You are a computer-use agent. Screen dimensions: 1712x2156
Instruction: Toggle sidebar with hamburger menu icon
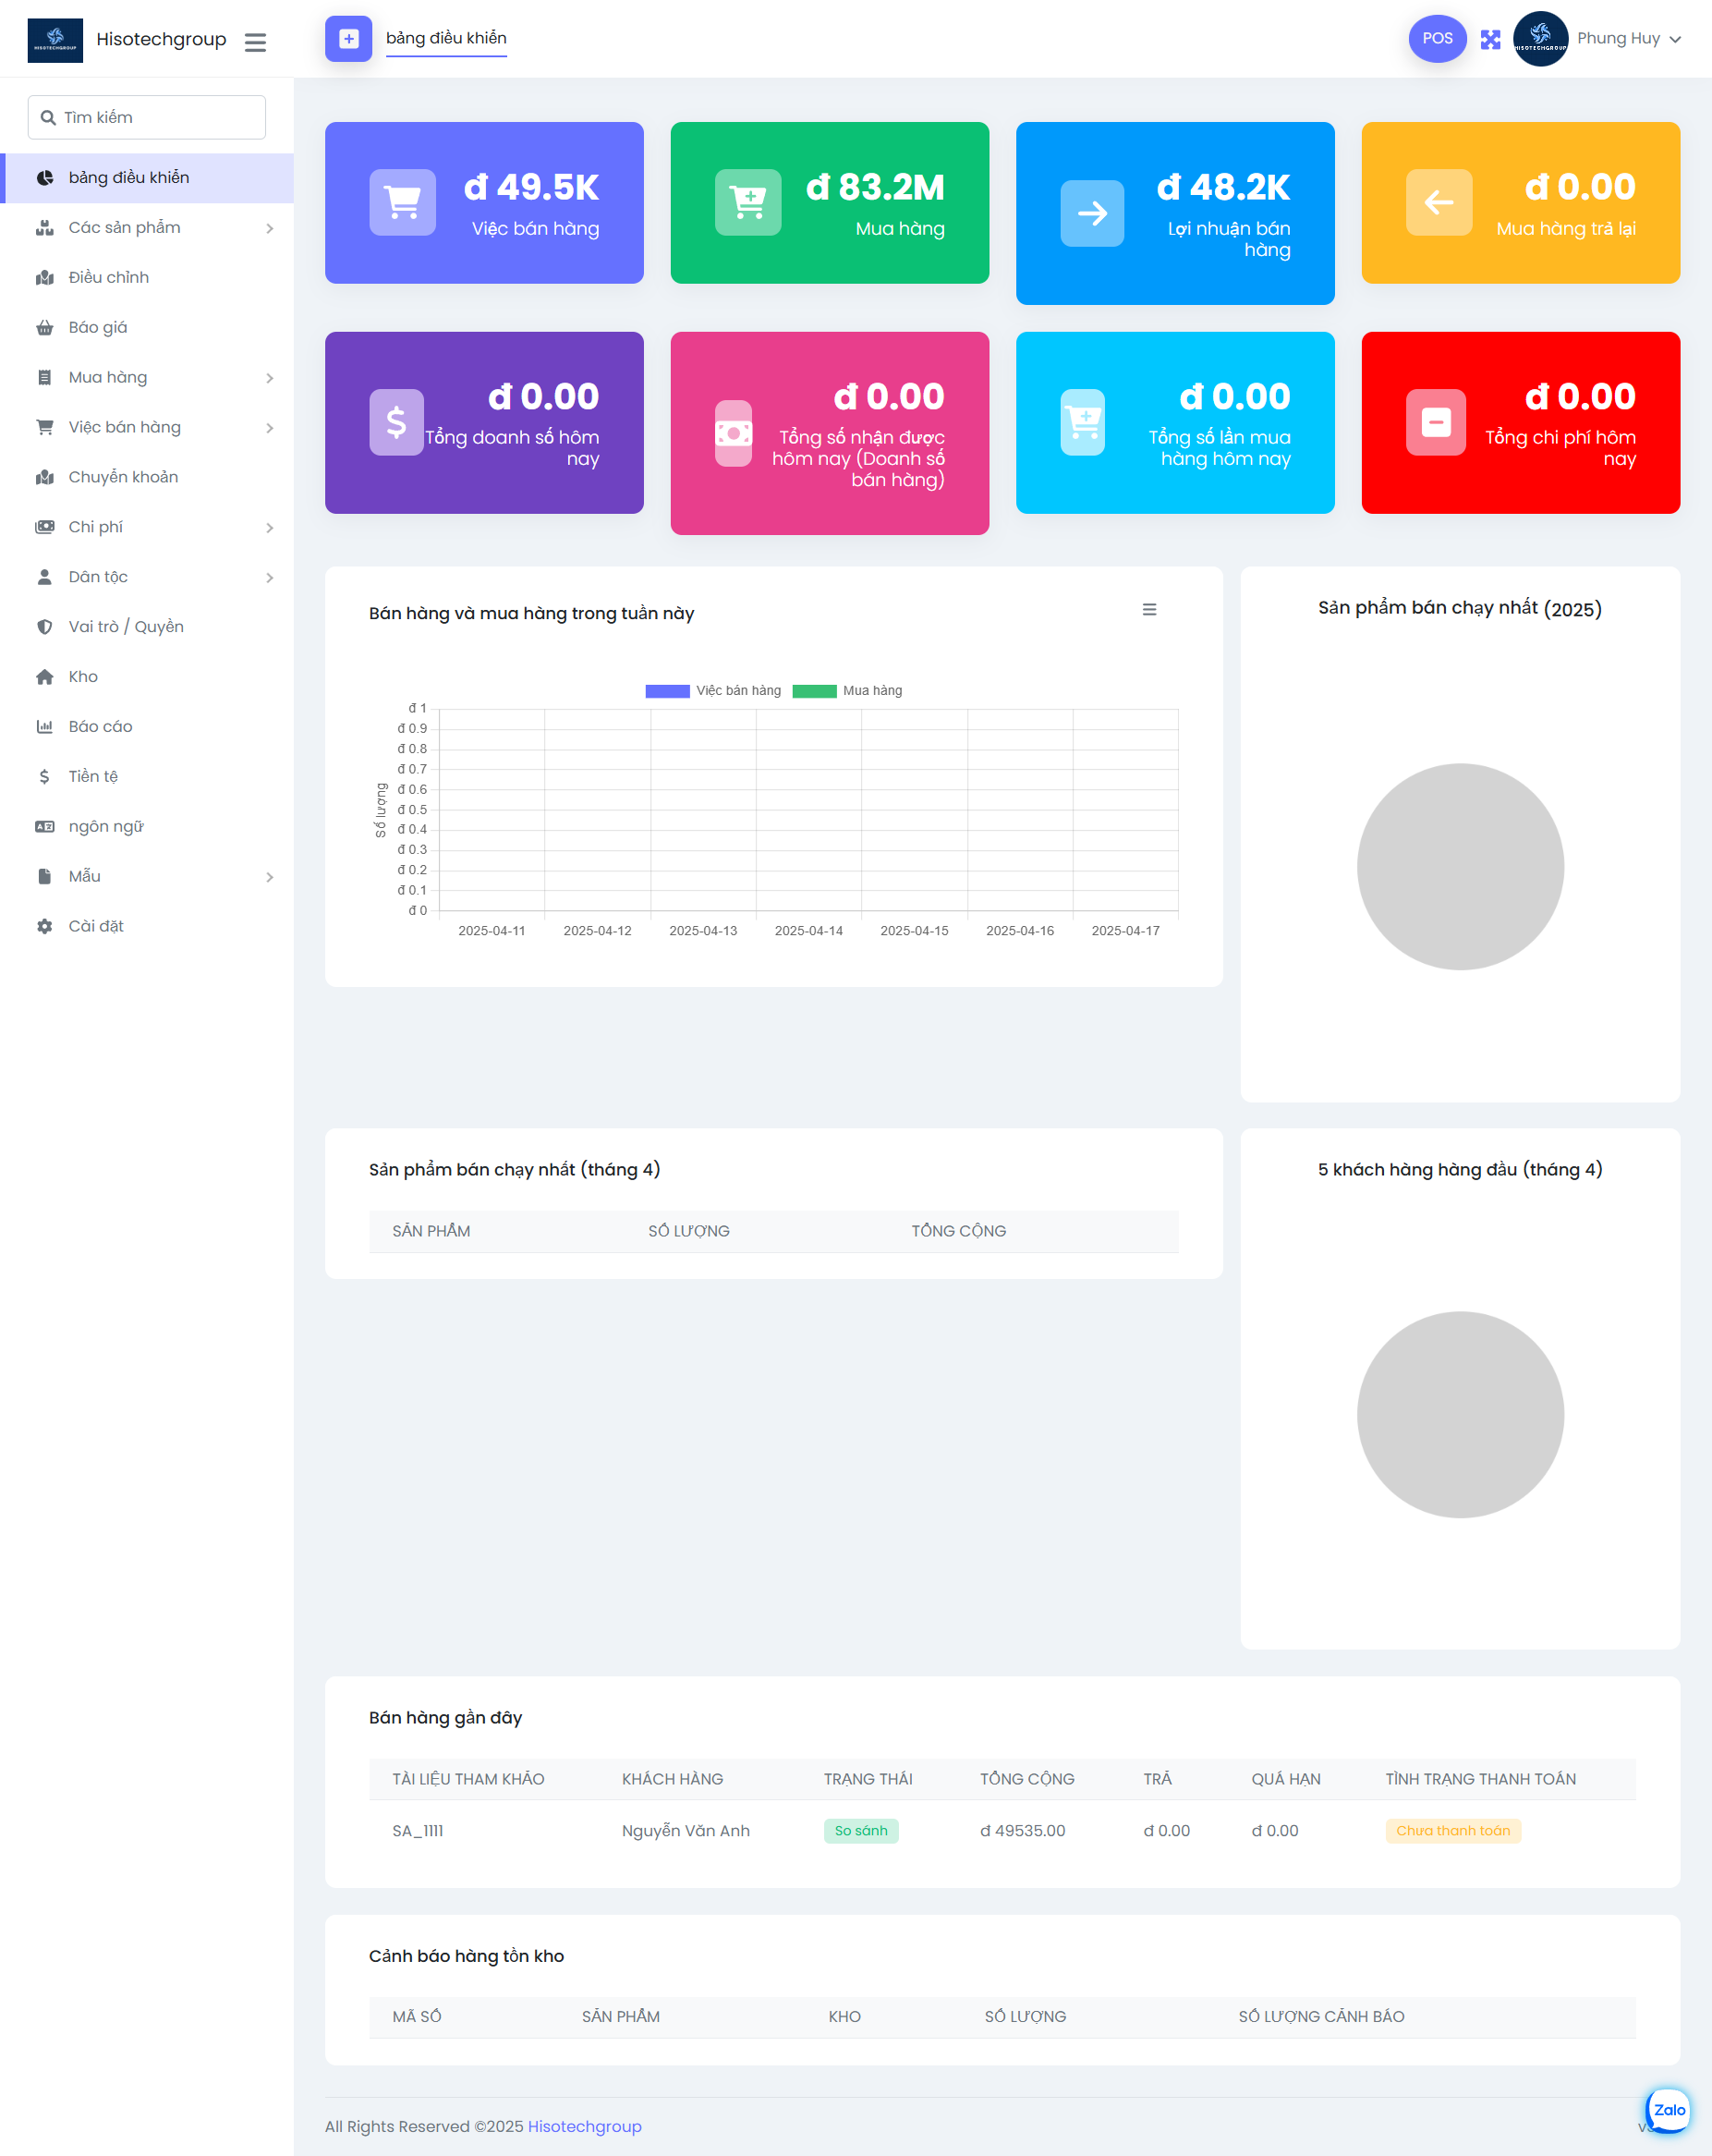pos(255,42)
